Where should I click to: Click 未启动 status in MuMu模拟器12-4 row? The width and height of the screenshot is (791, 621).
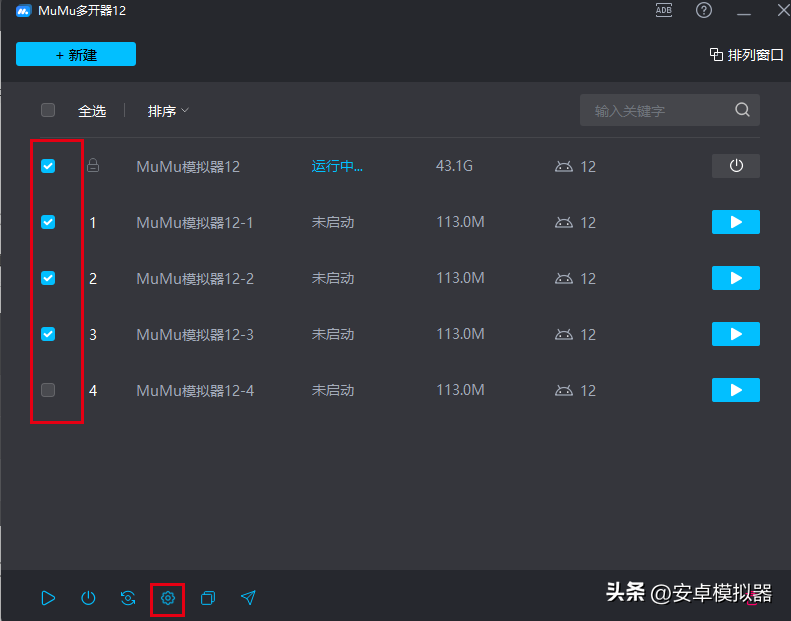(x=332, y=390)
